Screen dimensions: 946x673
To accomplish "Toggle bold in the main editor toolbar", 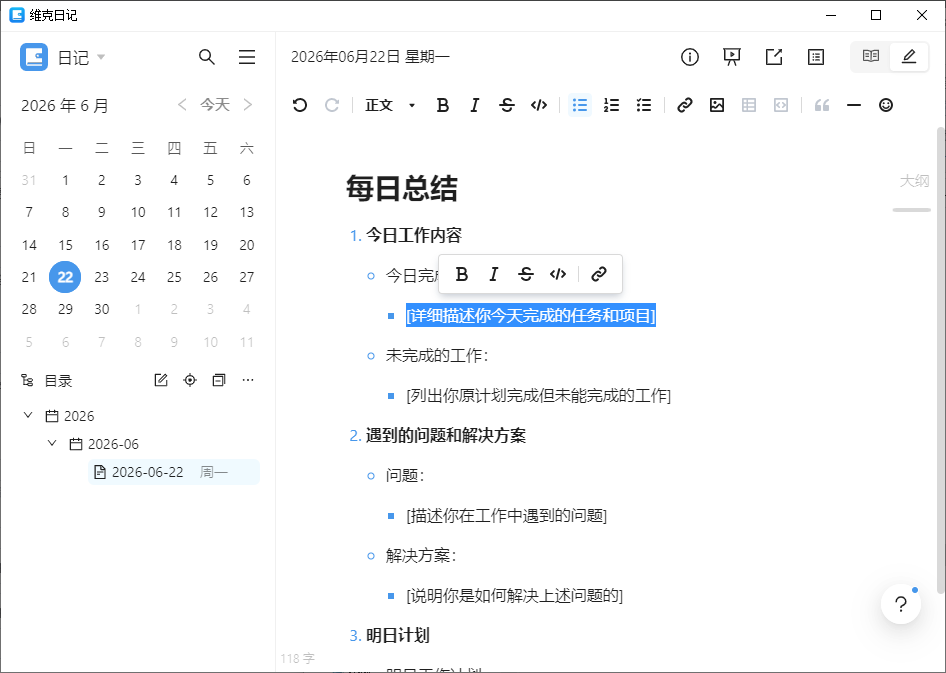I will pyautogui.click(x=443, y=106).
